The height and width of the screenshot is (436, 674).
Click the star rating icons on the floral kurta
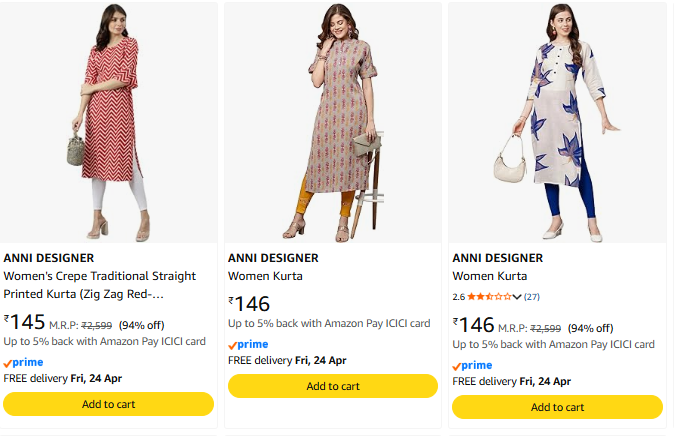489,297
